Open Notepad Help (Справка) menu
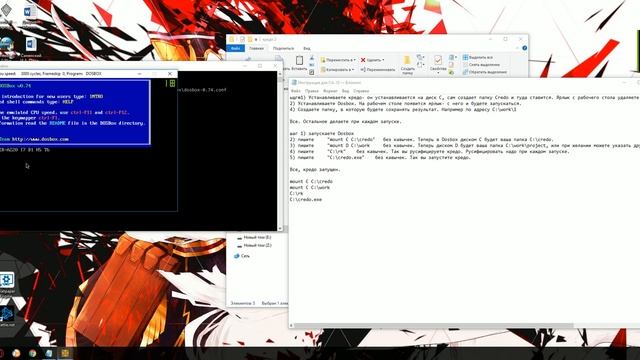The width and height of the screenshot is (640, 360). pyautogui.click(x=361, y=91)
